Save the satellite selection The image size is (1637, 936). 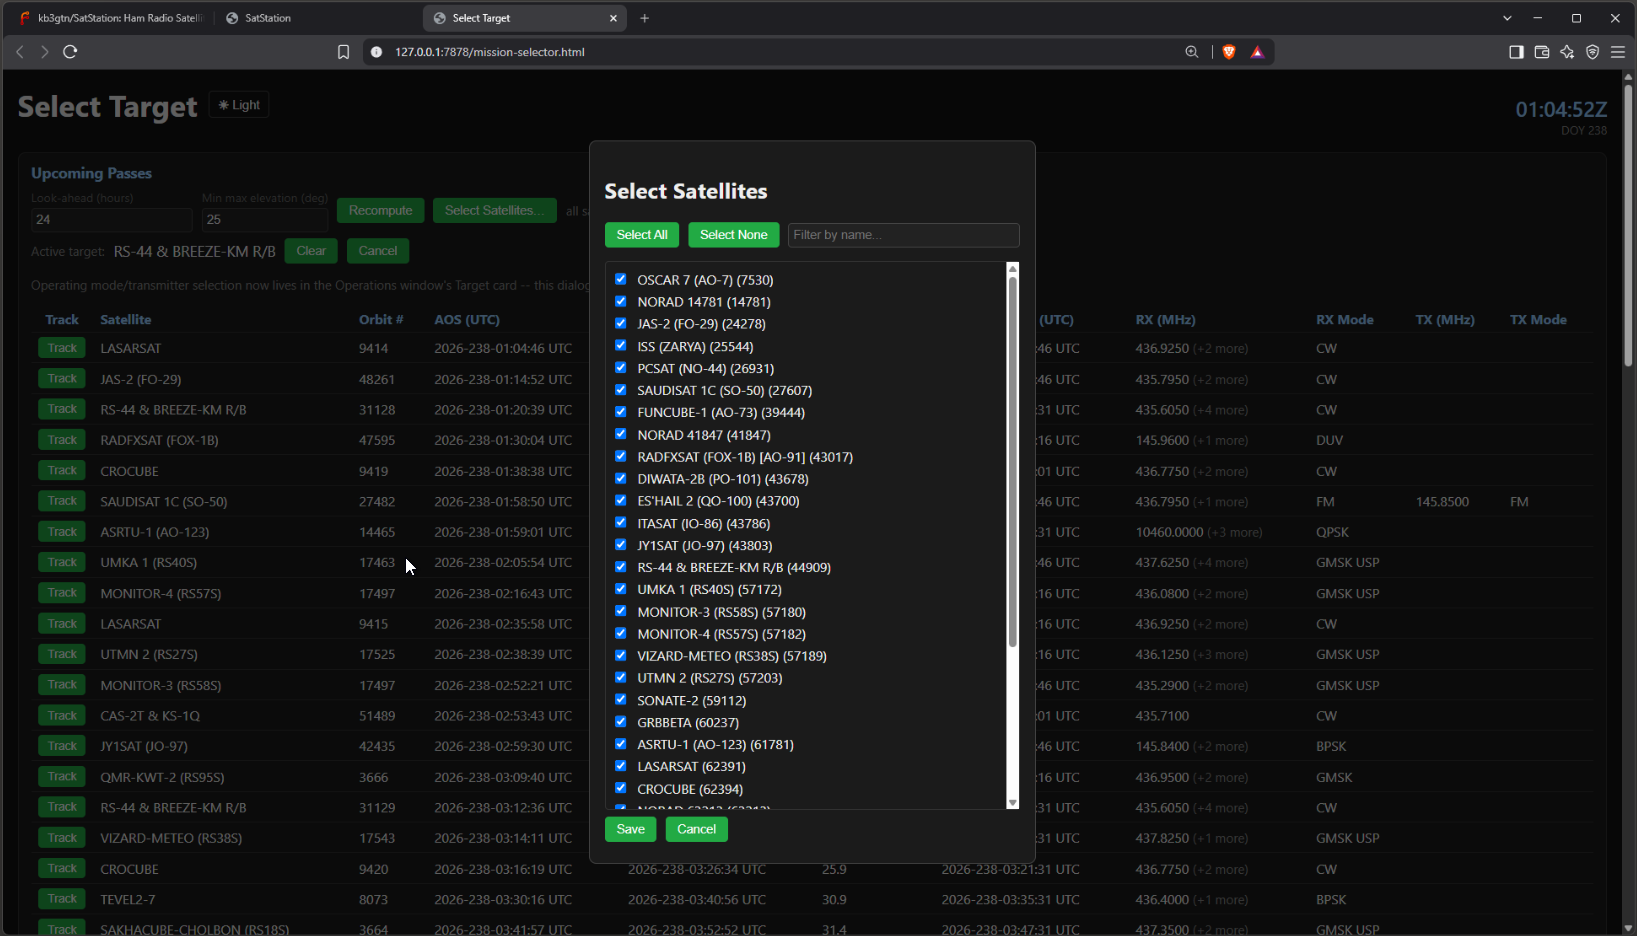[x=631, y=829]
